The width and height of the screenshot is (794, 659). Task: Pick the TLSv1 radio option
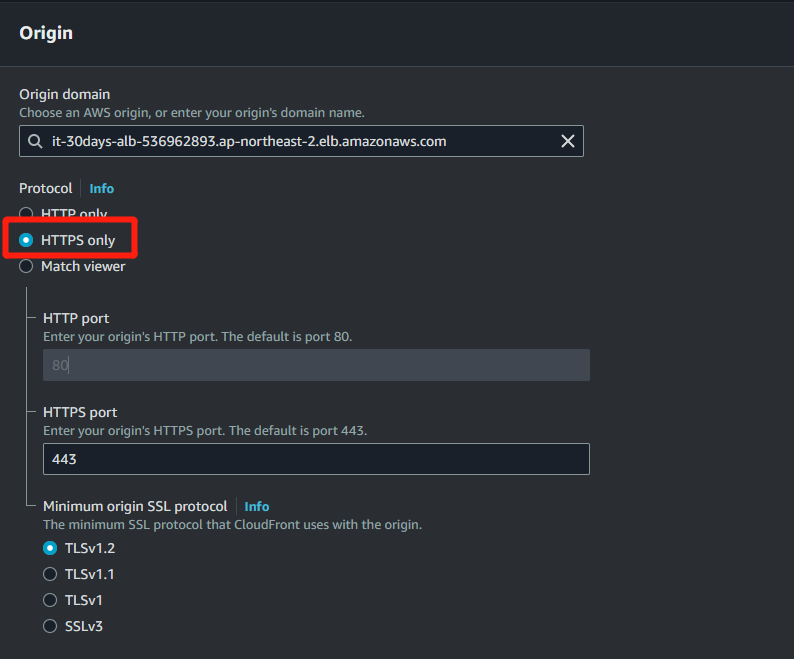coord(50,600)
